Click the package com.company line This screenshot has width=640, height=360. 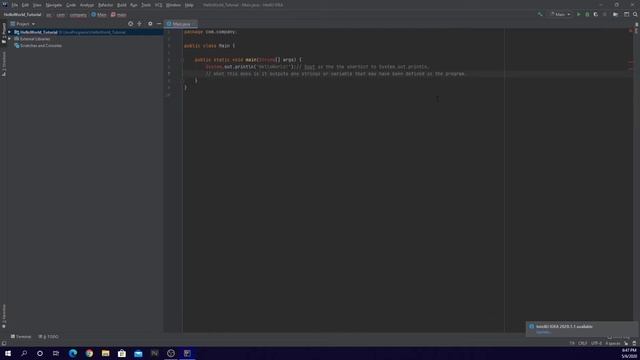click(x=210, y=32)
